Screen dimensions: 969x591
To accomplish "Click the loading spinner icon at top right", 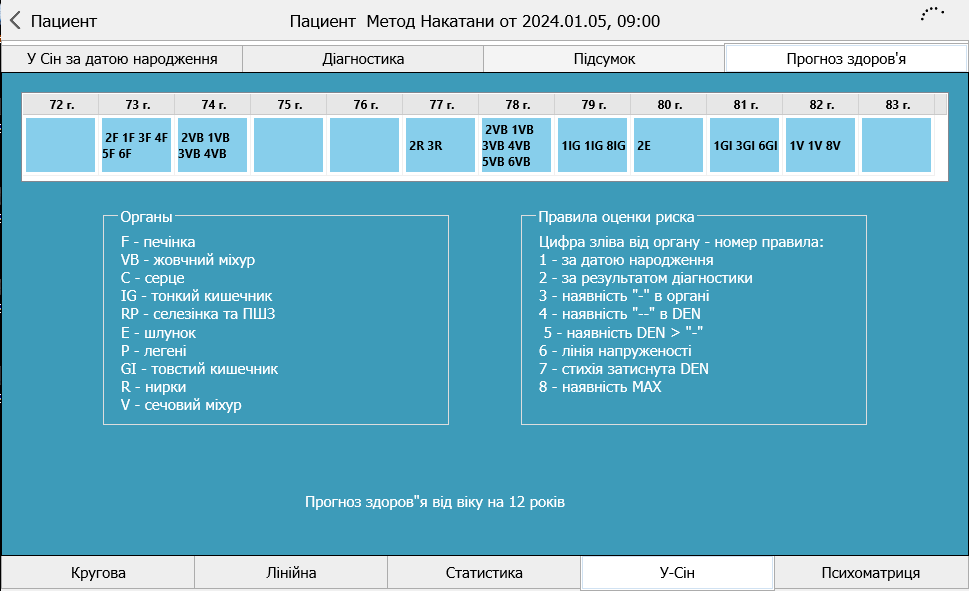I will (x=931, y=14).
